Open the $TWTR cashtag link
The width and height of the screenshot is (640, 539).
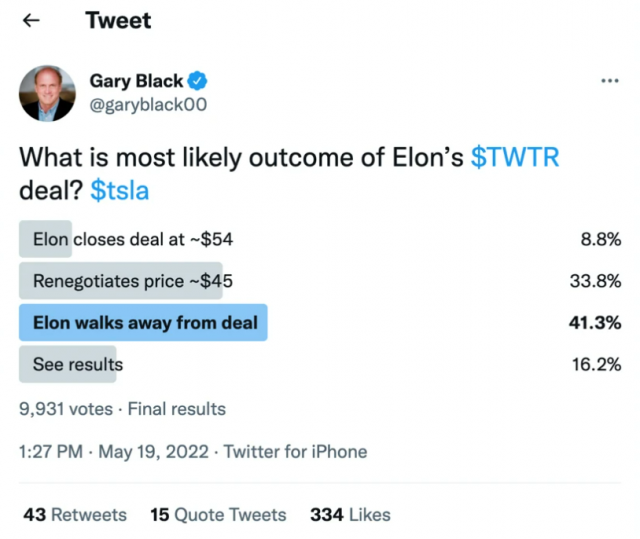pyautogui.click(x=515, y=157)
